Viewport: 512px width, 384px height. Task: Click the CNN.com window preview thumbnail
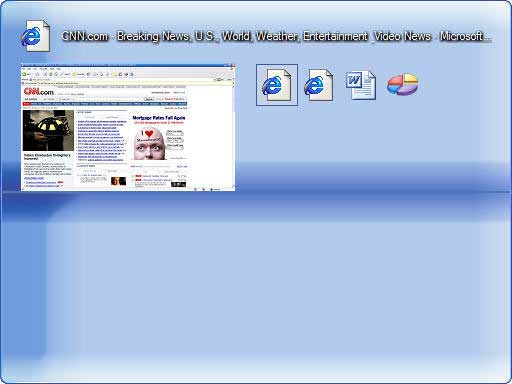(x=128, y=127)
